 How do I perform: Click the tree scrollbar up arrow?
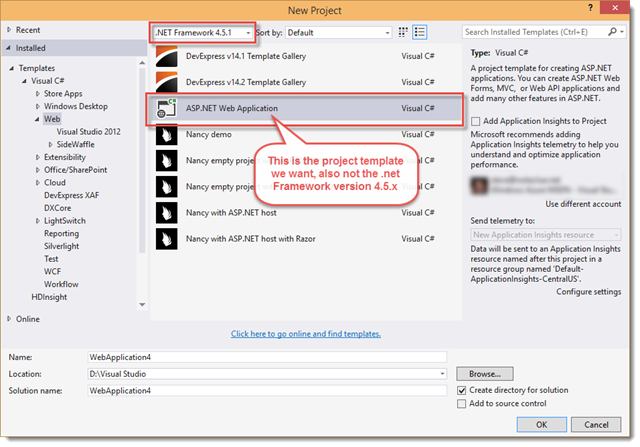pos(142,63)
